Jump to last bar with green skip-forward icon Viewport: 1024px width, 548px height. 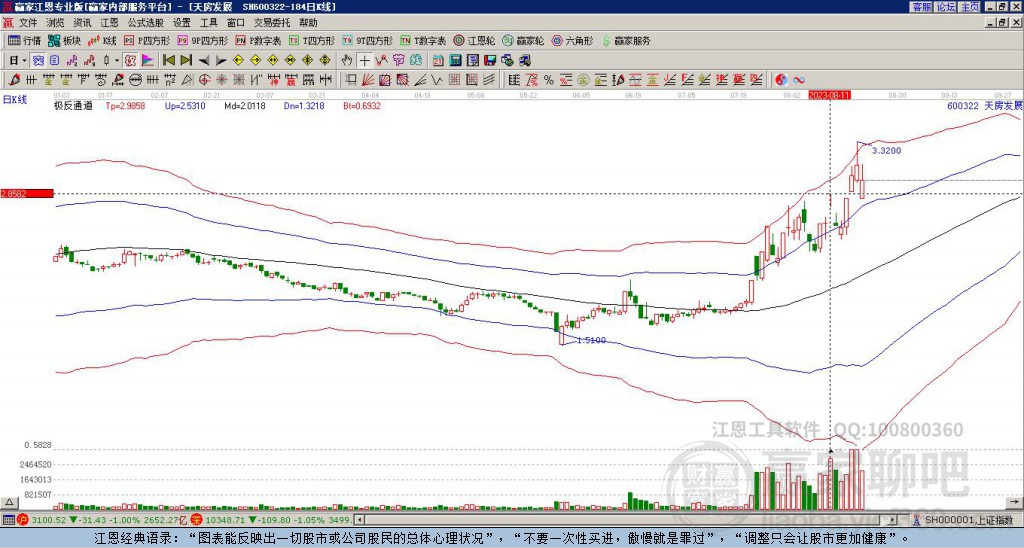coord(186,61)
